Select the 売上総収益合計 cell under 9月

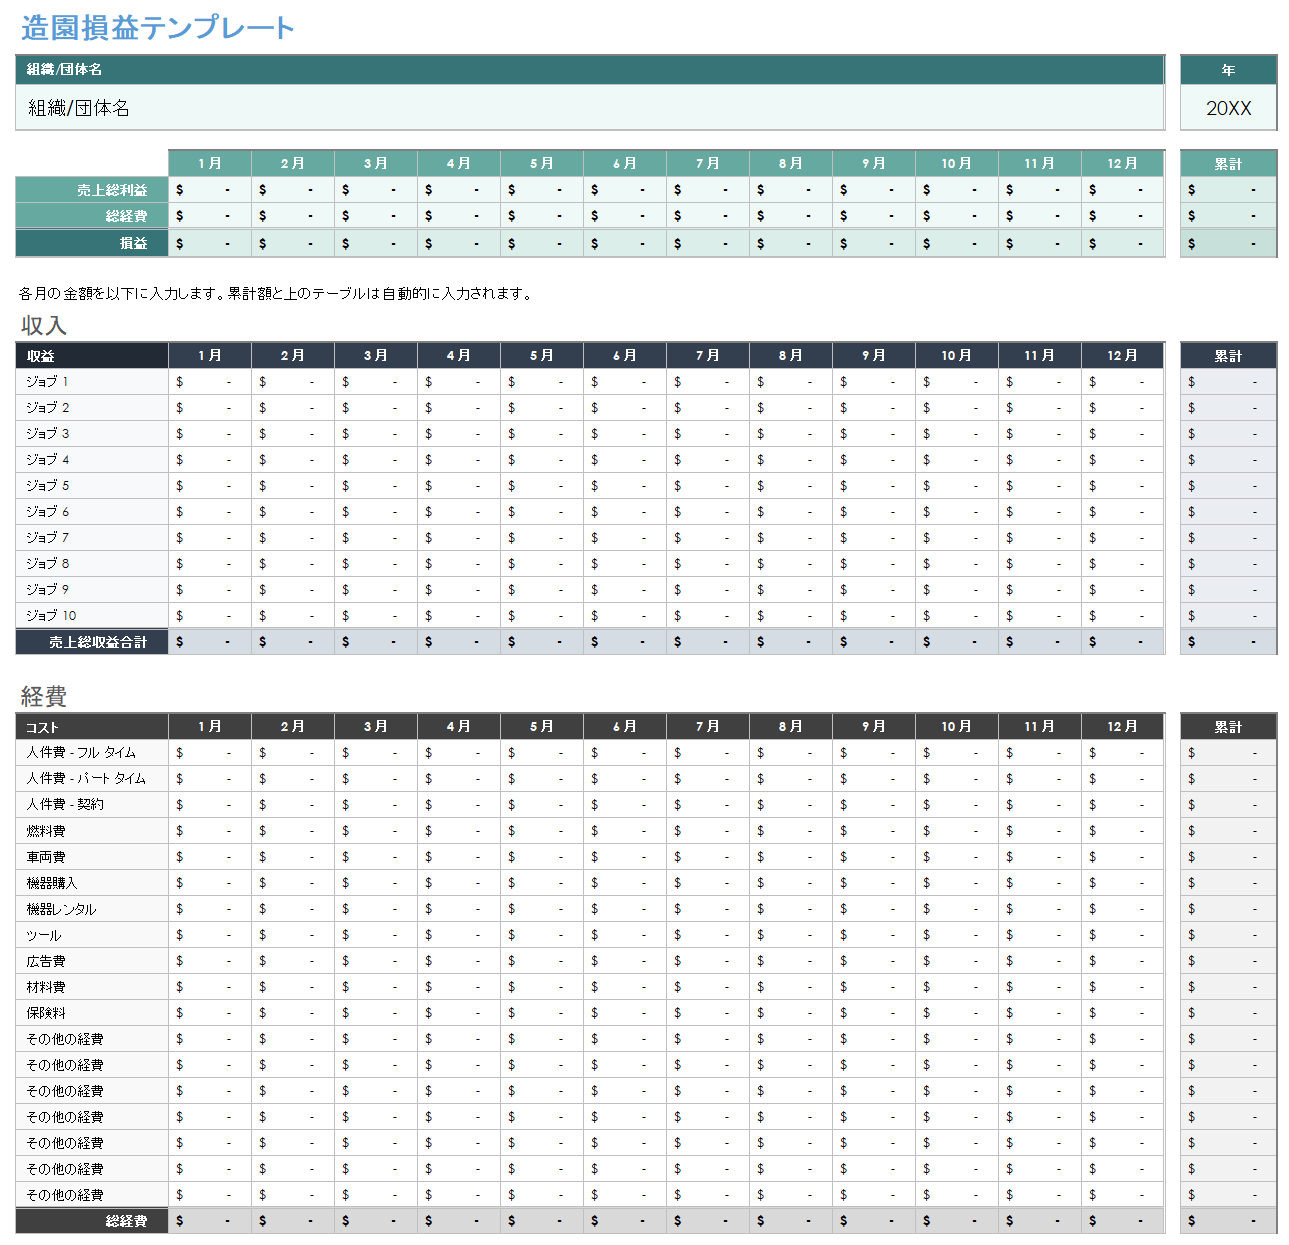(x=874, y=642)
